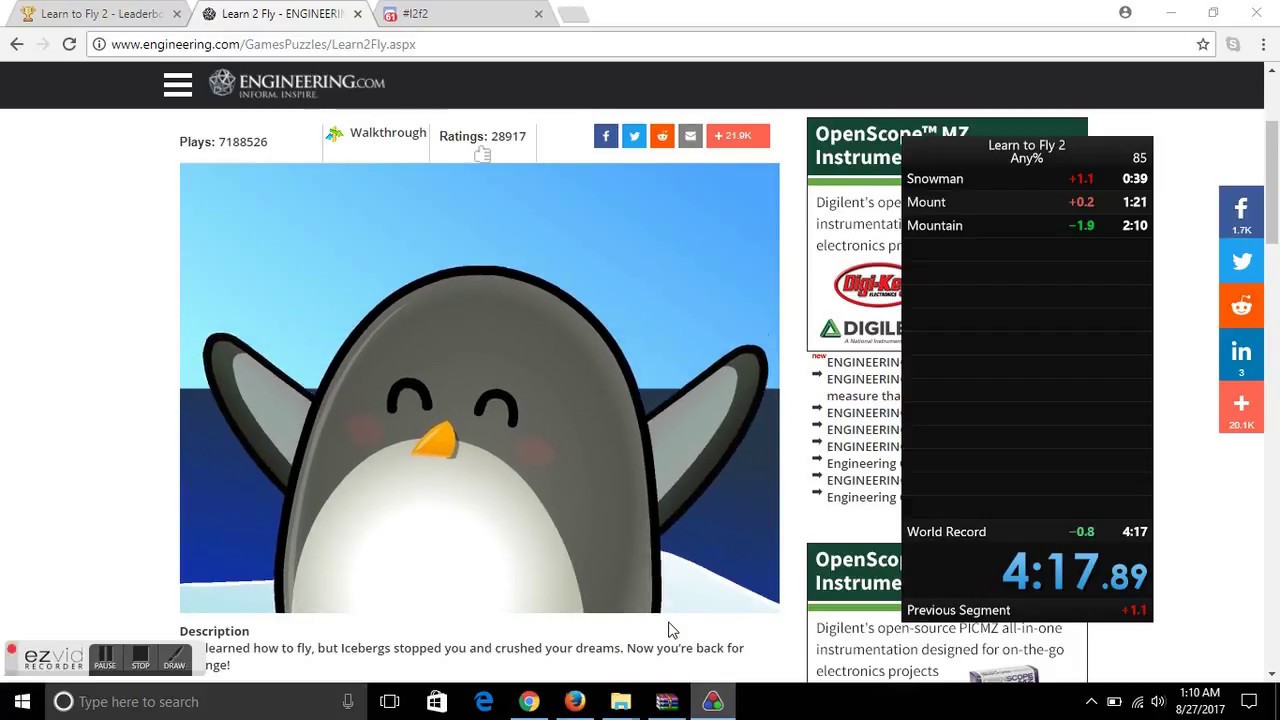This screenshot has height=720, width=1280.
Task: Select the Mount split in the timer
Action: pyautogui.click(x=1027, y=202)
